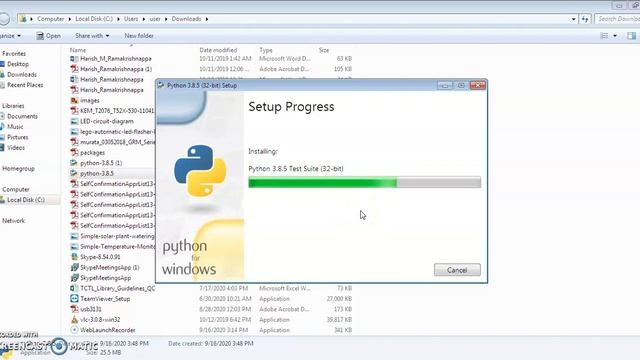Viewport: 640px width, 360px height.
Task: Open the view options dropdown arrow
Action: click(615, 36)
